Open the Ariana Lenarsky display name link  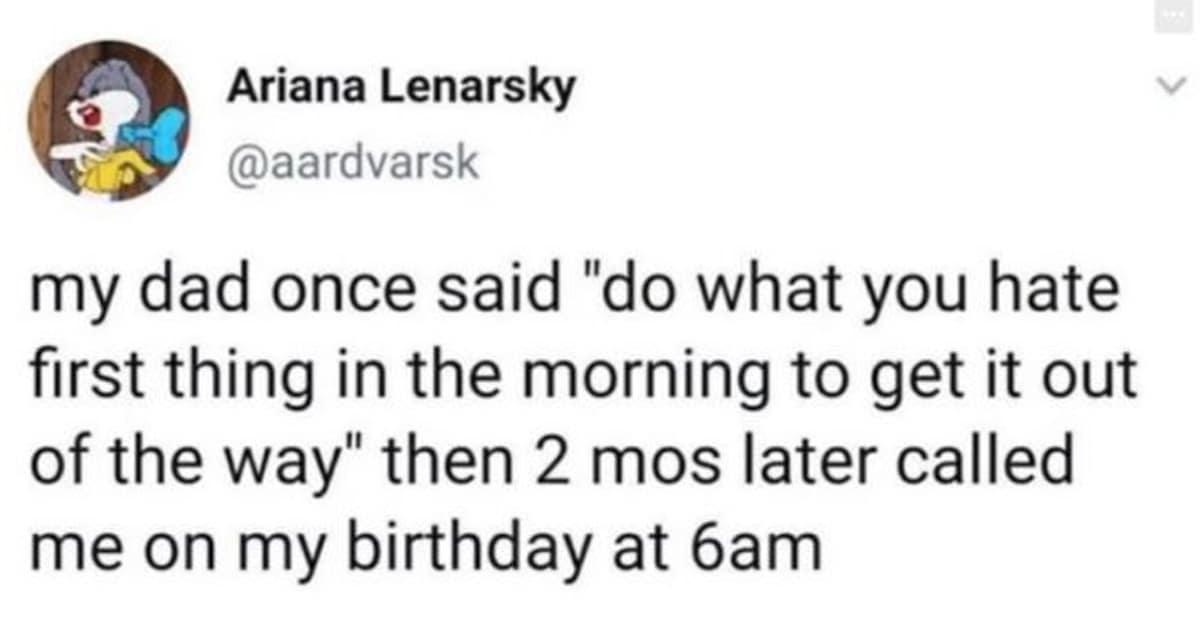[x=402, y=89]
